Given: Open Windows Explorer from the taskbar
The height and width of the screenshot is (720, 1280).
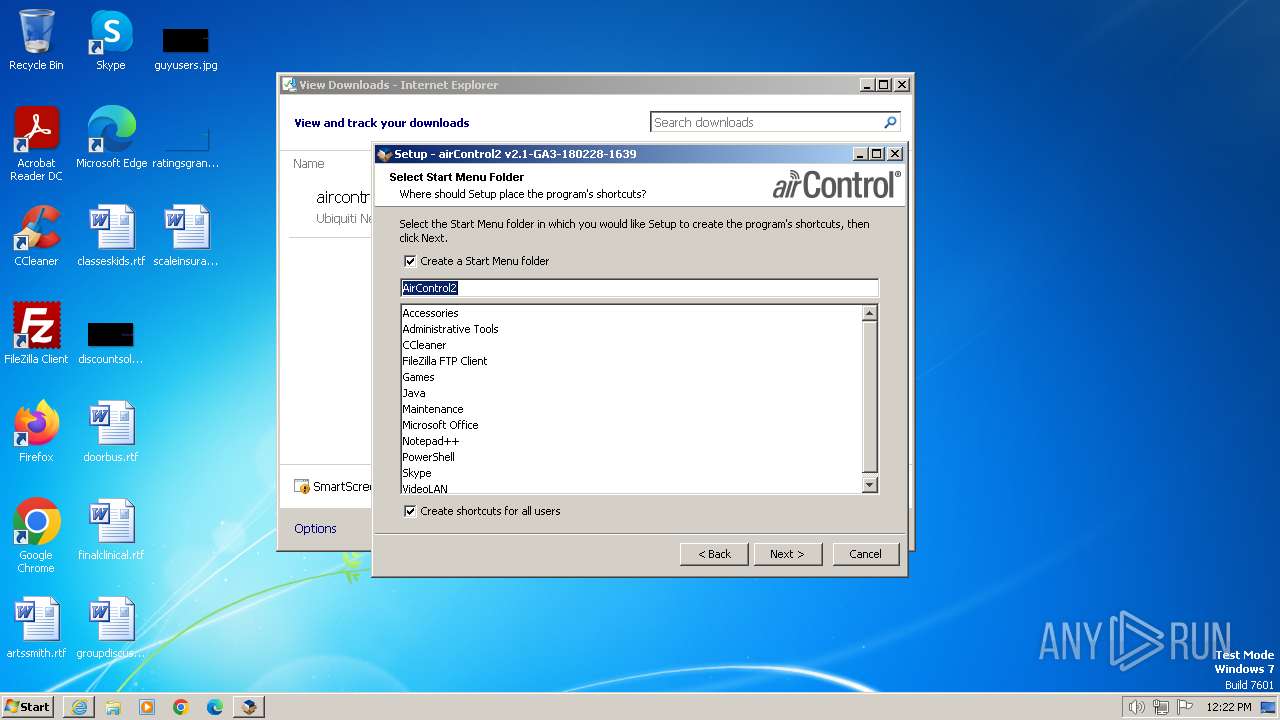Looking at the screenshot, I should (113, 707).
